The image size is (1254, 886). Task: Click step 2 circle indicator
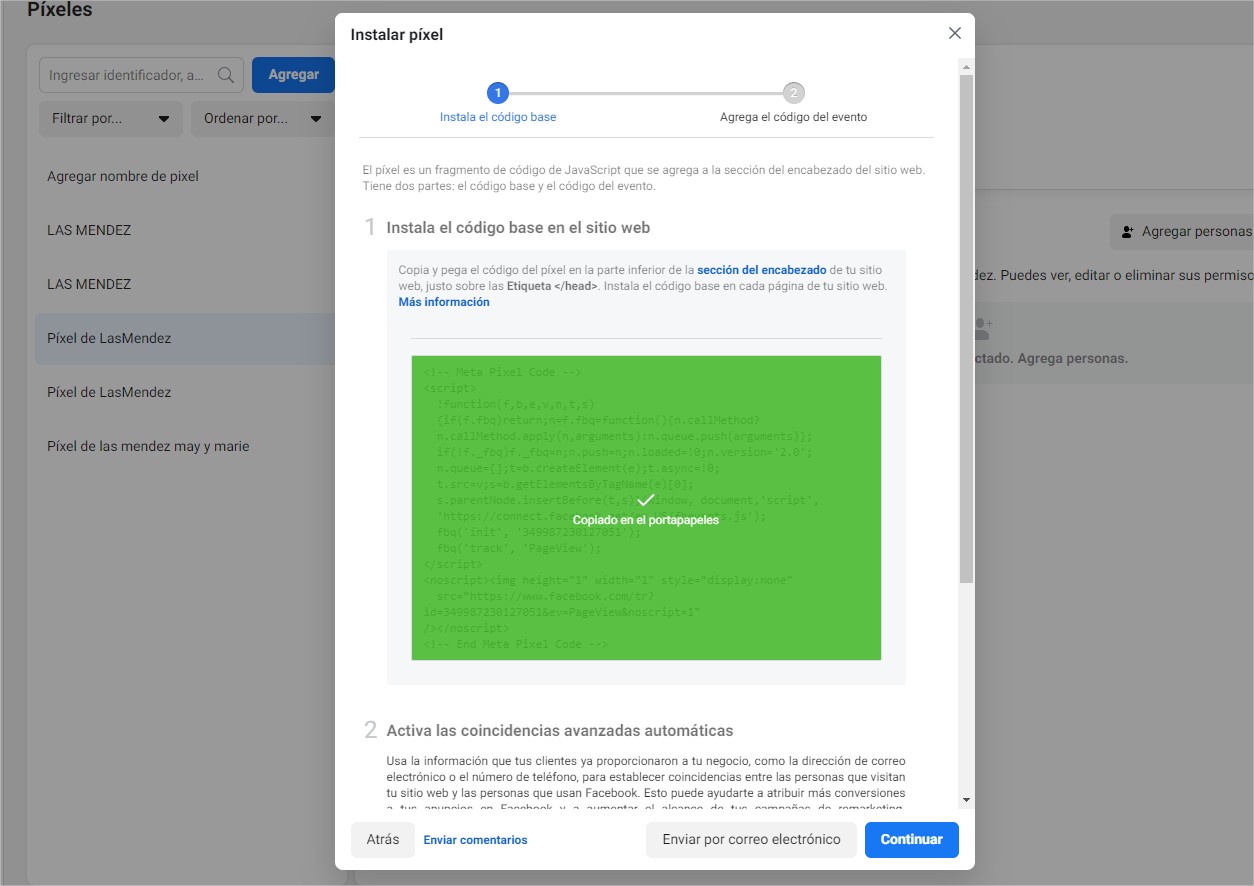coord(794,93)
